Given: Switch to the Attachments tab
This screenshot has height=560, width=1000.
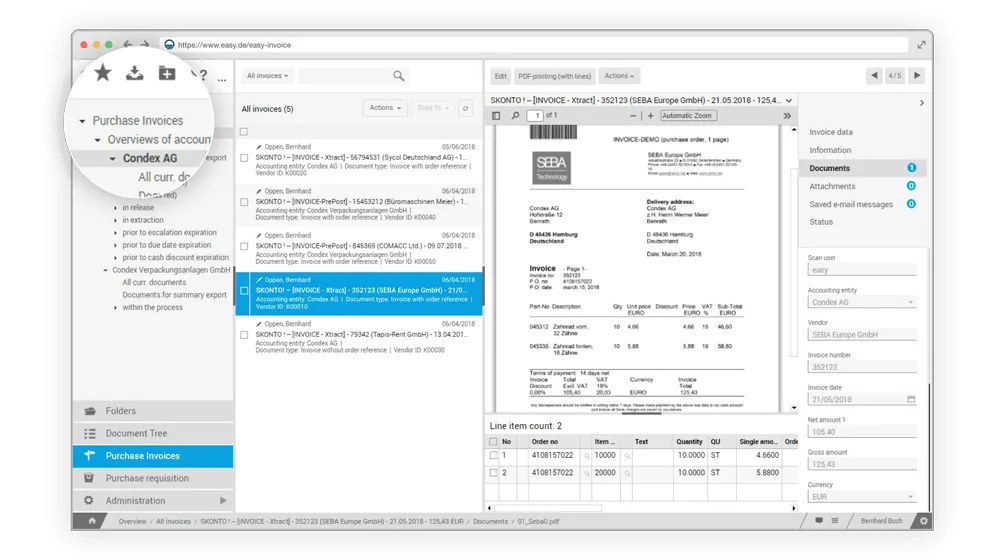Looking at the screenshot, I should 832,186.
